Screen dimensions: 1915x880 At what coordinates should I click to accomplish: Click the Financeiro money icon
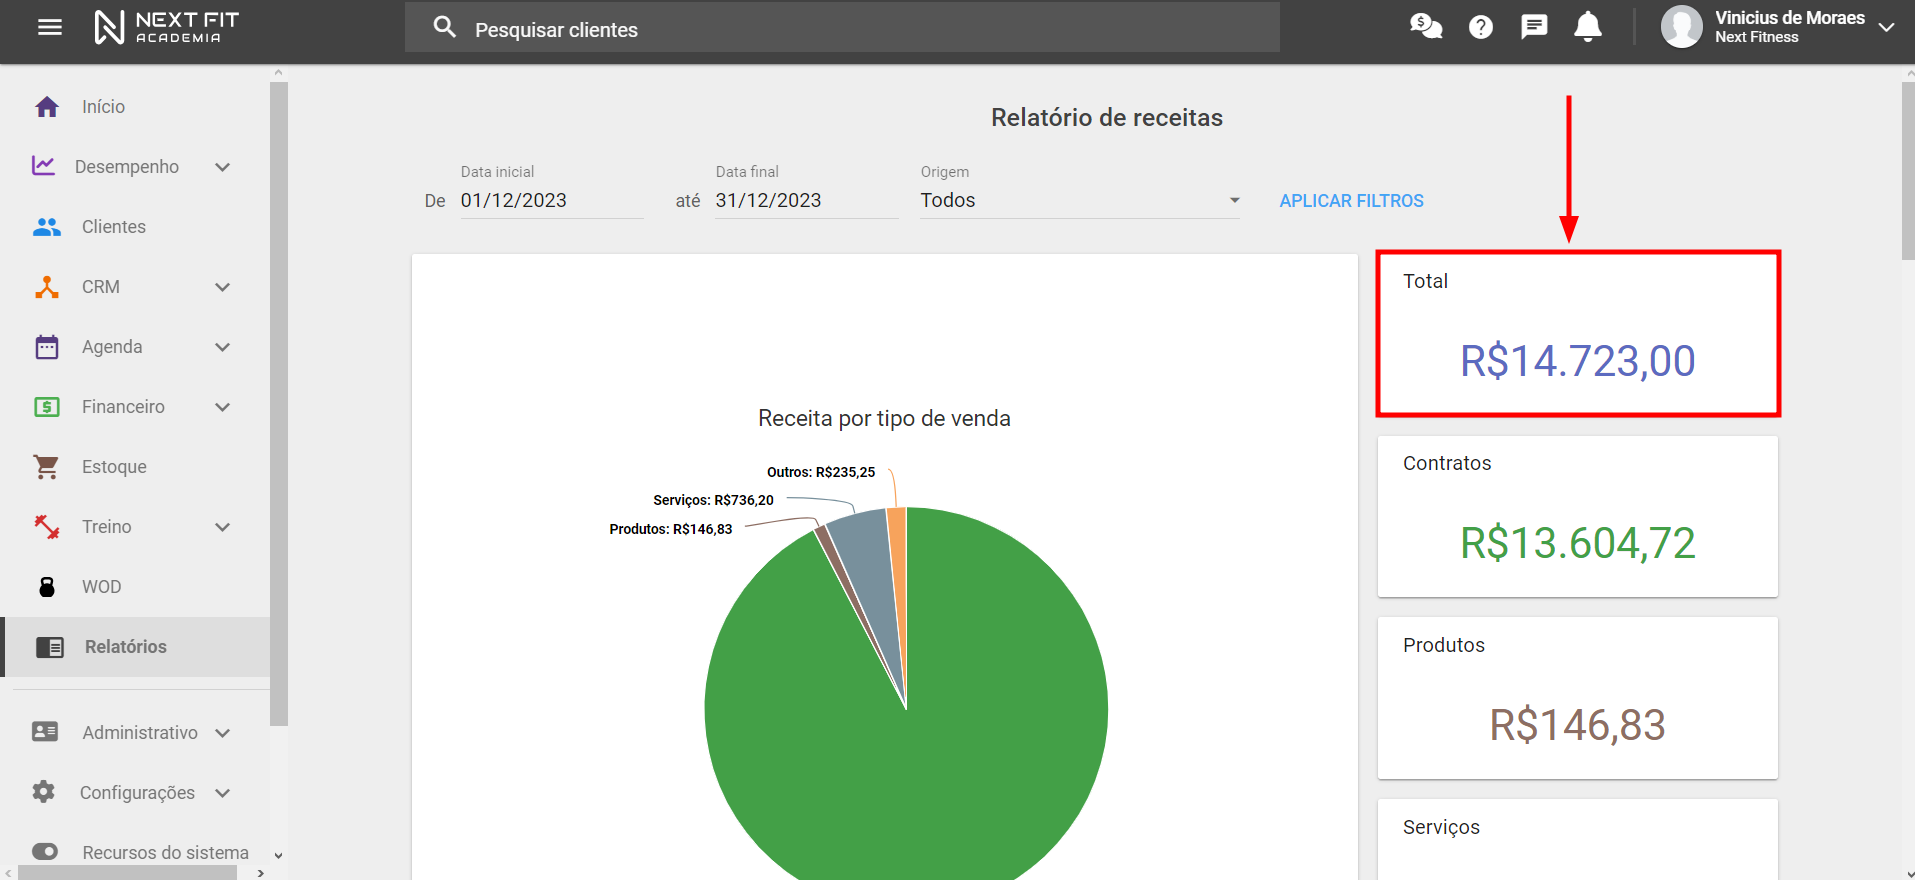pyautogui.click(x=47, y=407)
